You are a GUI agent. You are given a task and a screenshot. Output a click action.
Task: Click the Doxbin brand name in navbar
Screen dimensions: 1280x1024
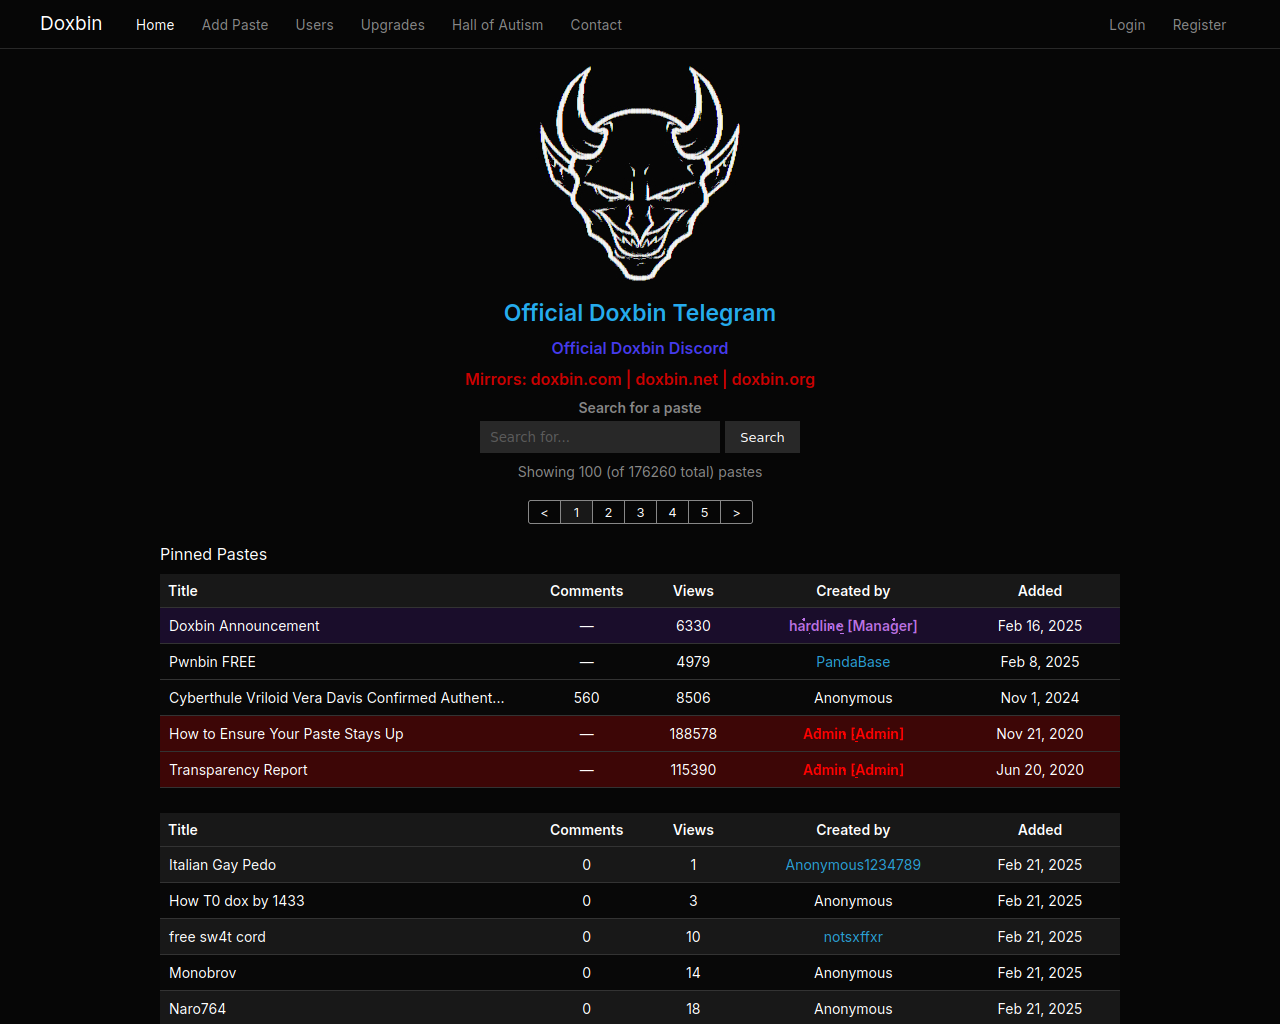[71, 24]
